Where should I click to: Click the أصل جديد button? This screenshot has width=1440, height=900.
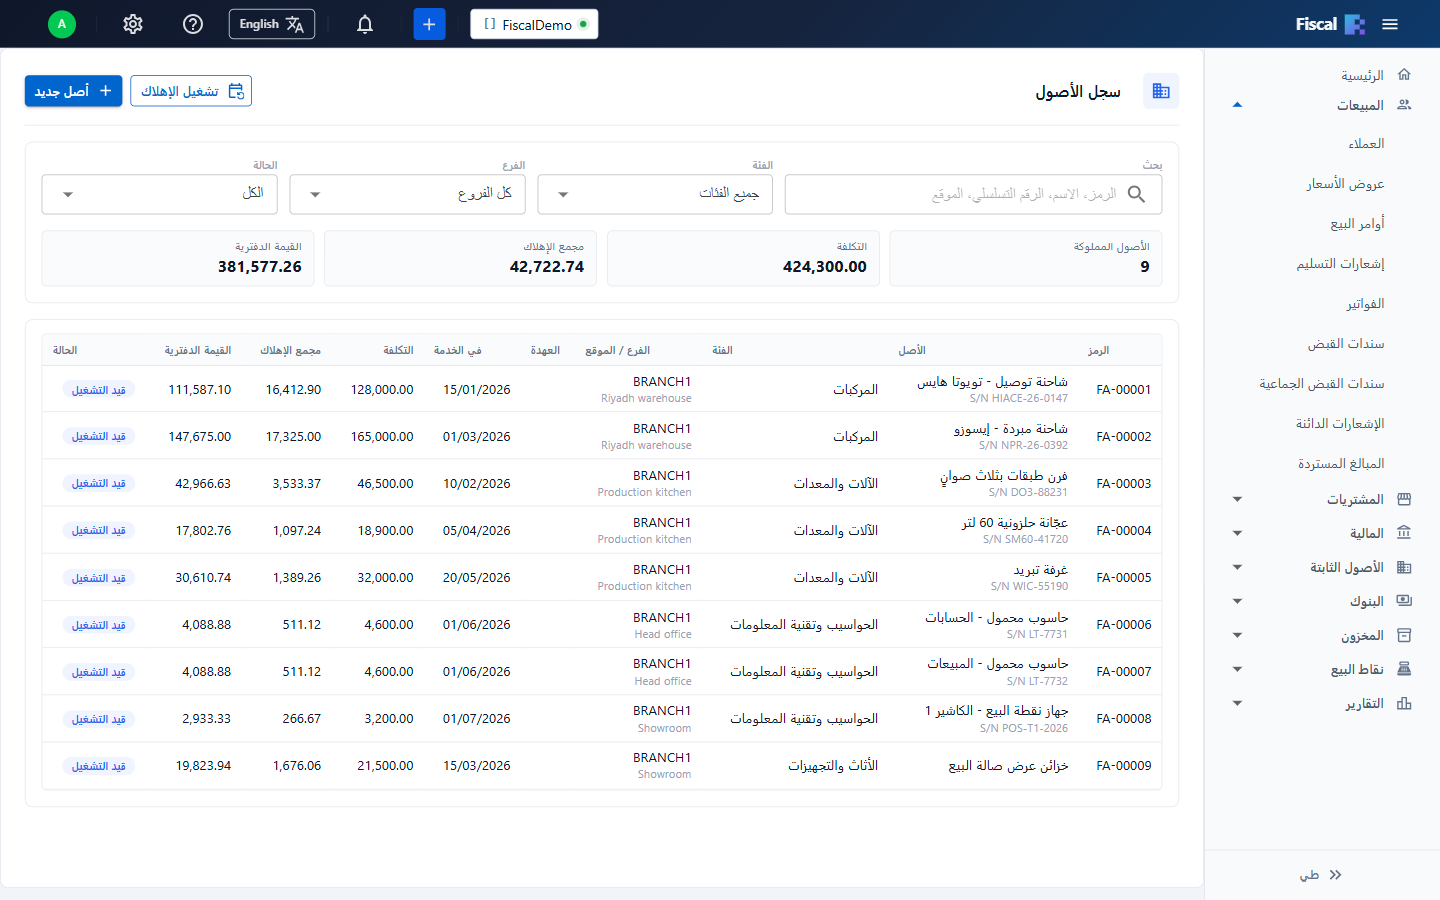74,91
